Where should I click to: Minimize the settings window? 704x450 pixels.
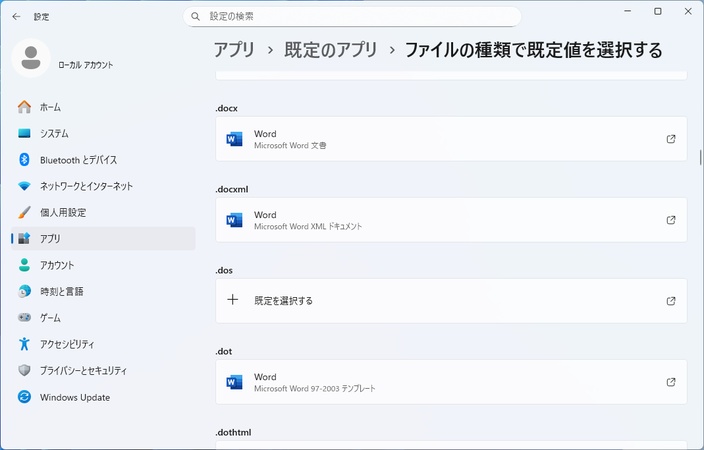pos(628,11)
